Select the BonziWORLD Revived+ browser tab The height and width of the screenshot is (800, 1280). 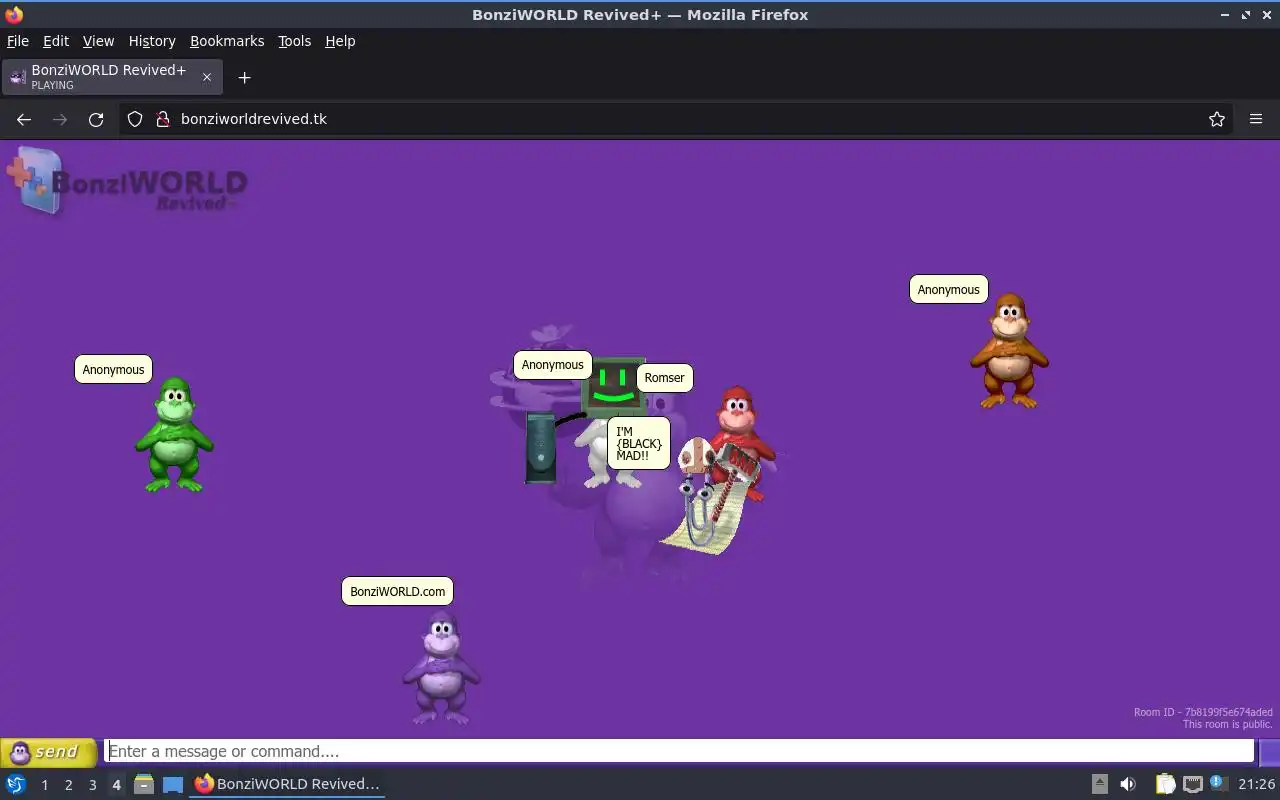coord(112,77)
